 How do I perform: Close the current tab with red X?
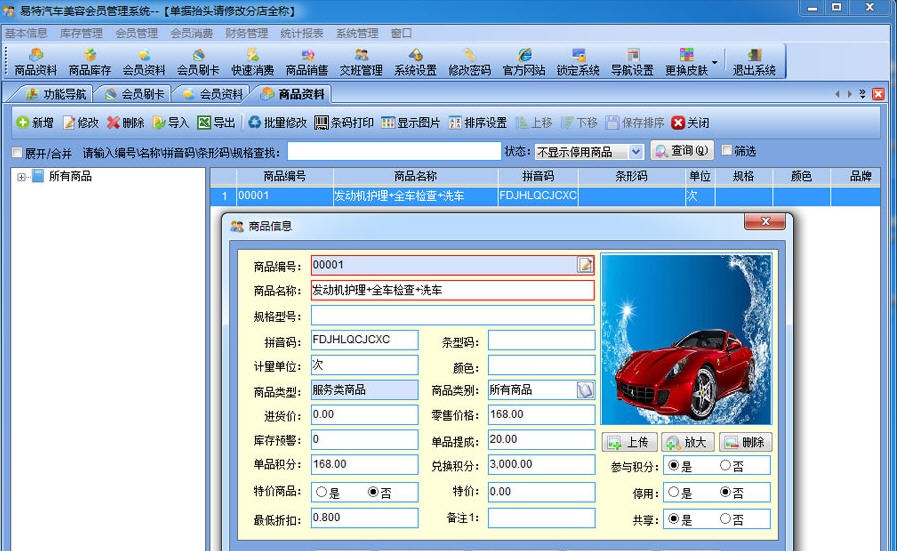[878, 94]
